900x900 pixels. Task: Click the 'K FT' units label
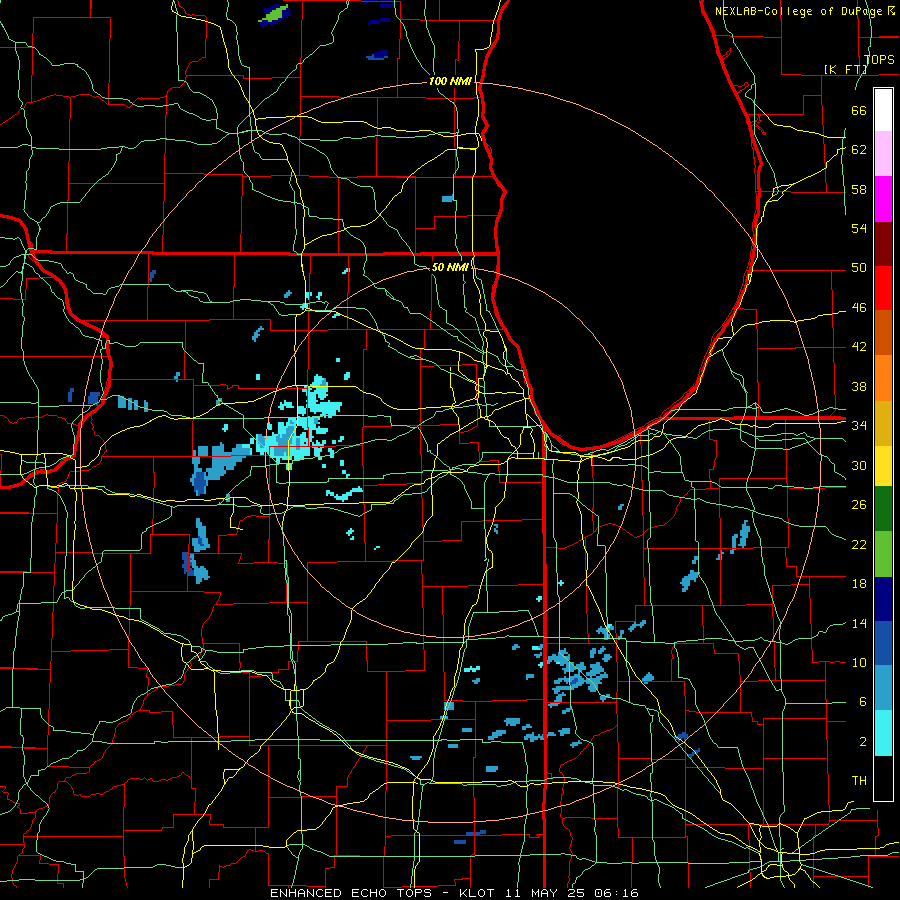[845, 69]
